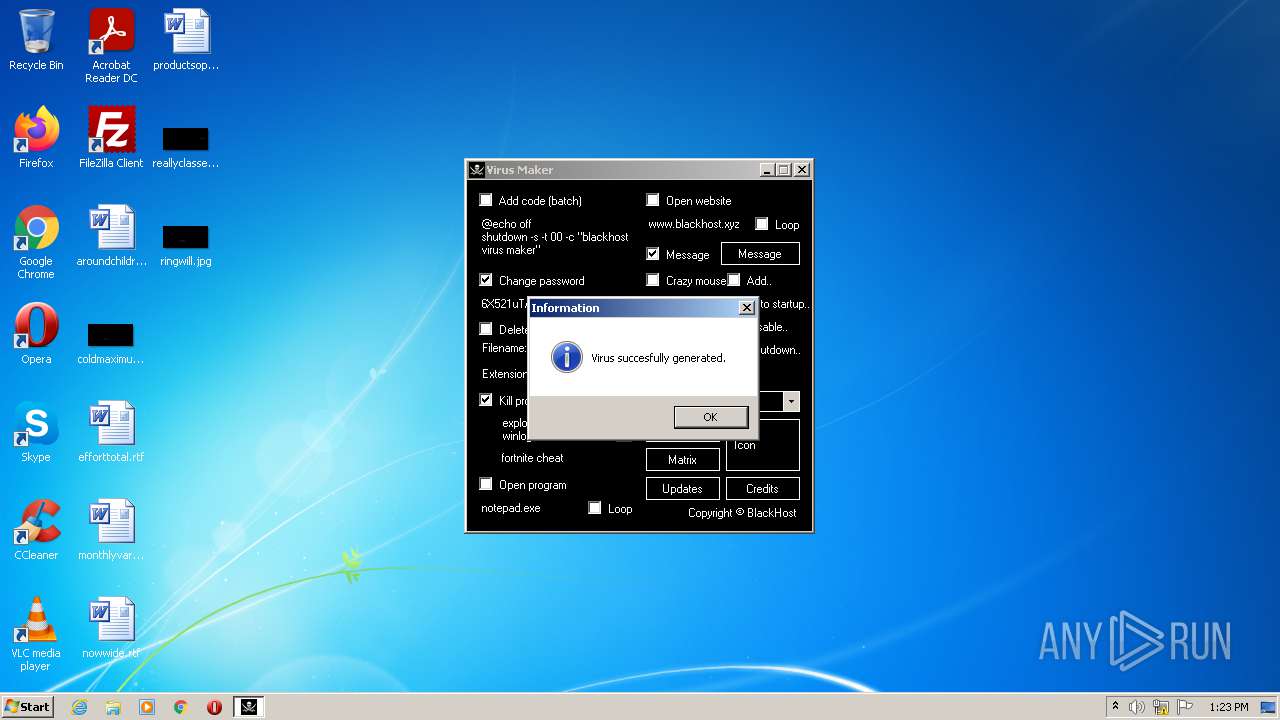1280x720 pixels.
Task: Launch Opera from the taskbar
Action: coord(214,707)
